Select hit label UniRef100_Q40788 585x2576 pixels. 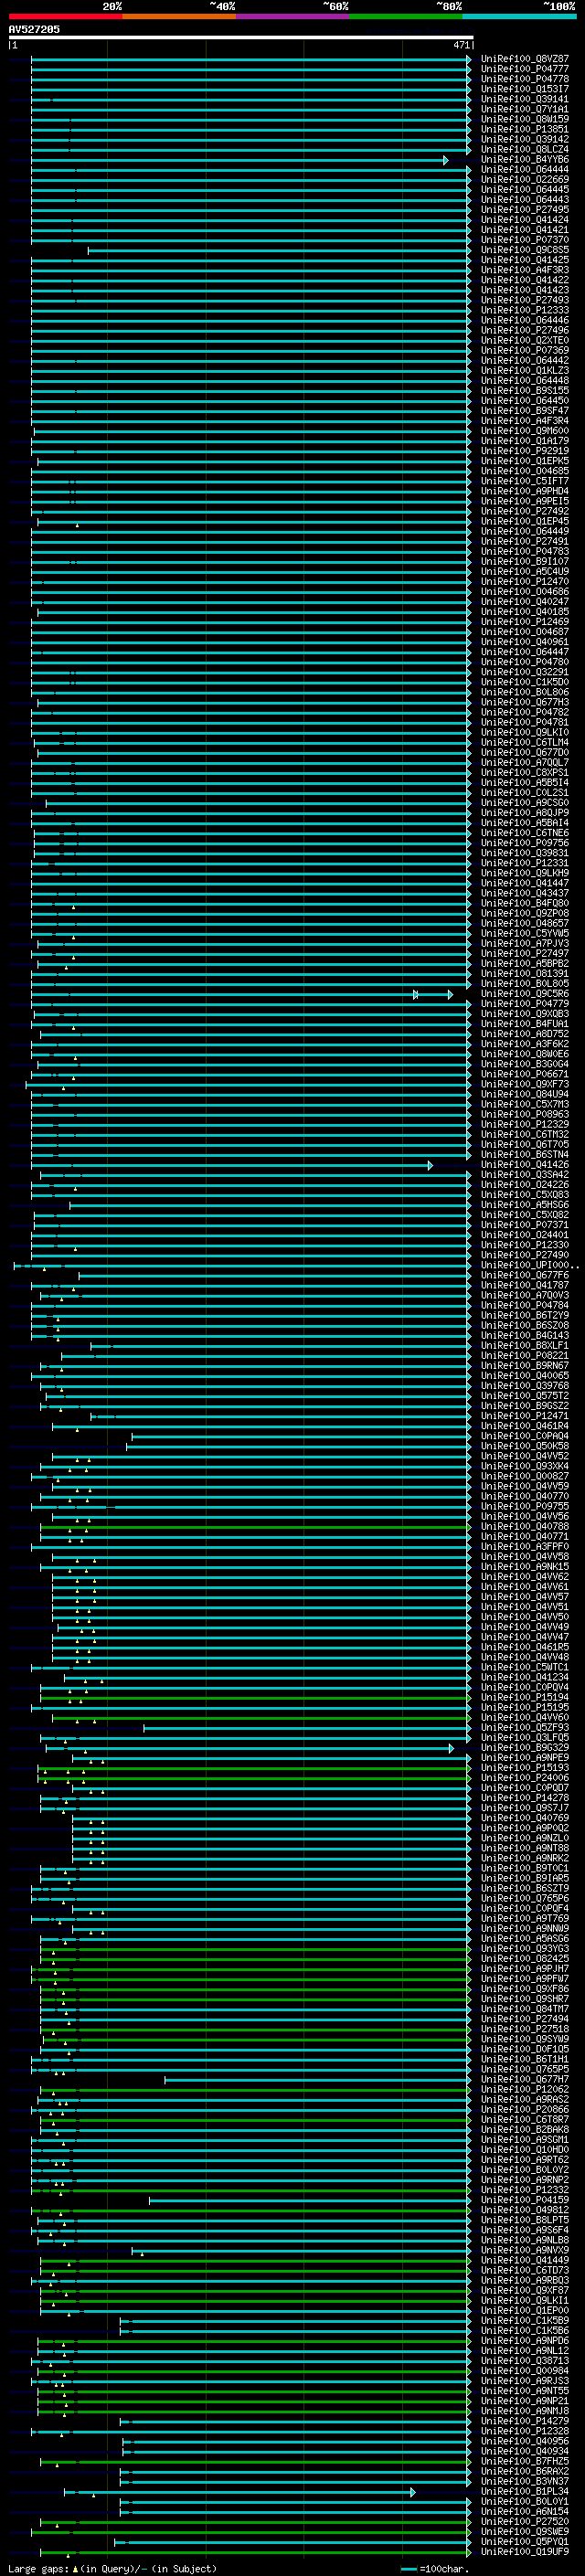tap(525, 1527)
